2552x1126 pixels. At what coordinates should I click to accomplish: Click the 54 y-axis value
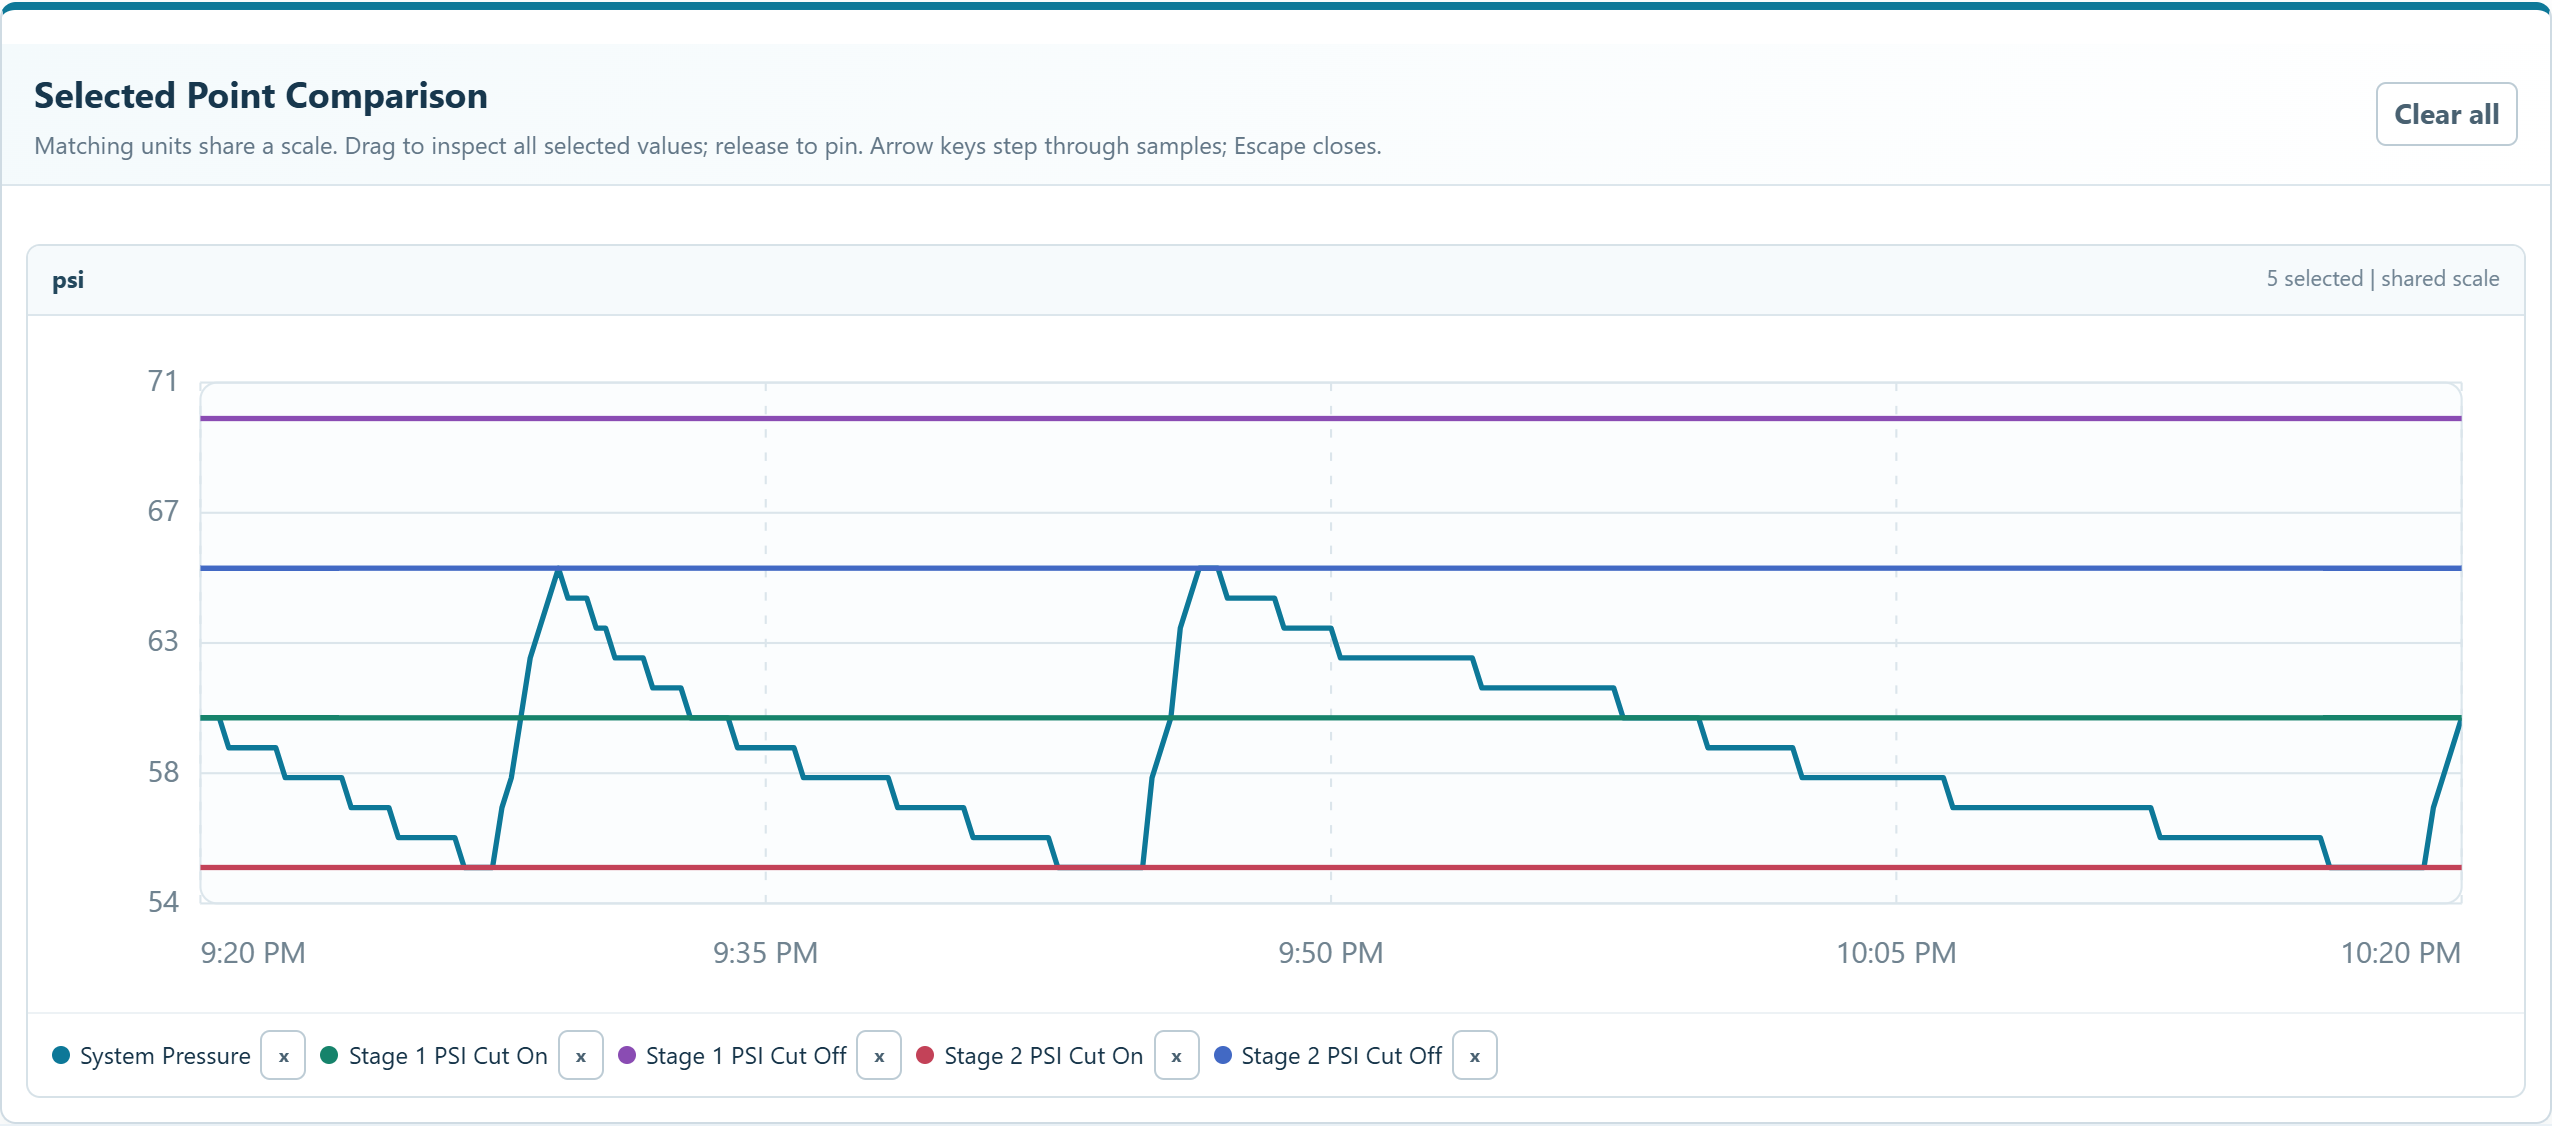(163, 902)
